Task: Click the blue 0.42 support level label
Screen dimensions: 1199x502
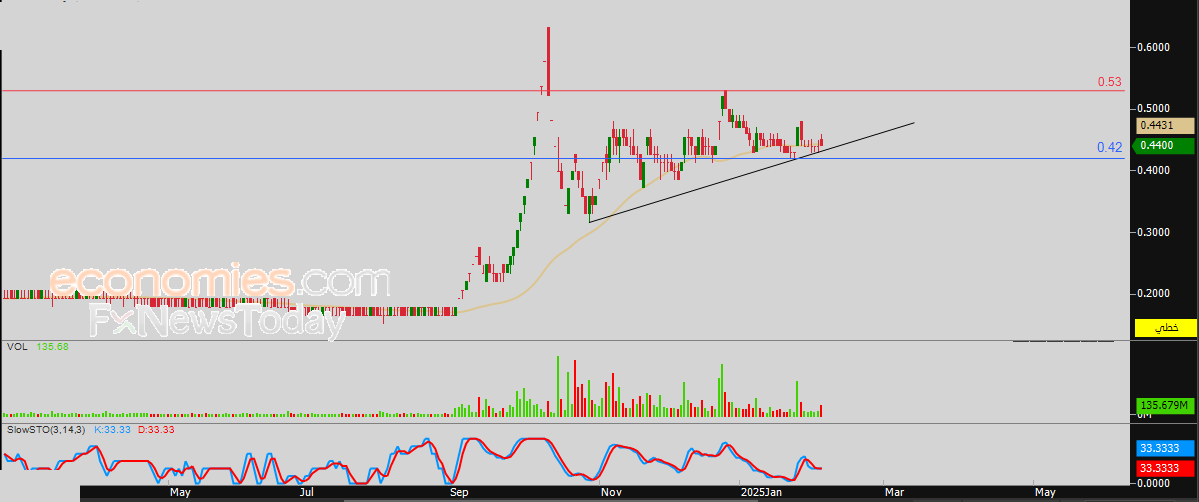Action: (1110, 147)
